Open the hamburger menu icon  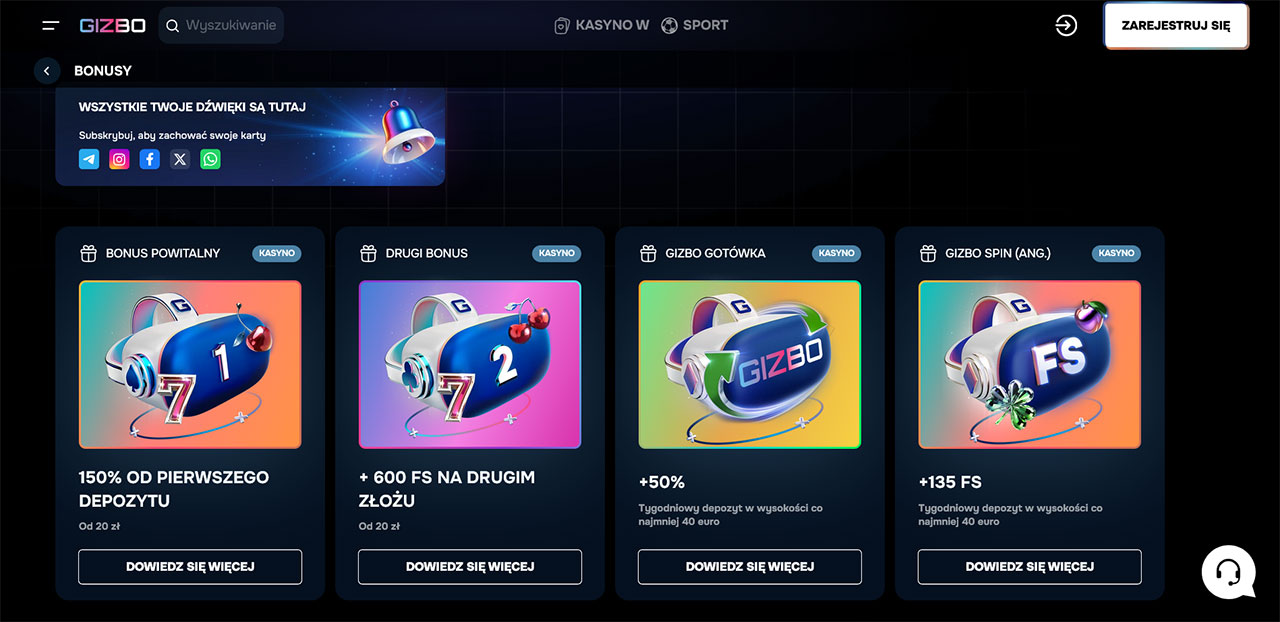click(51, 25)
